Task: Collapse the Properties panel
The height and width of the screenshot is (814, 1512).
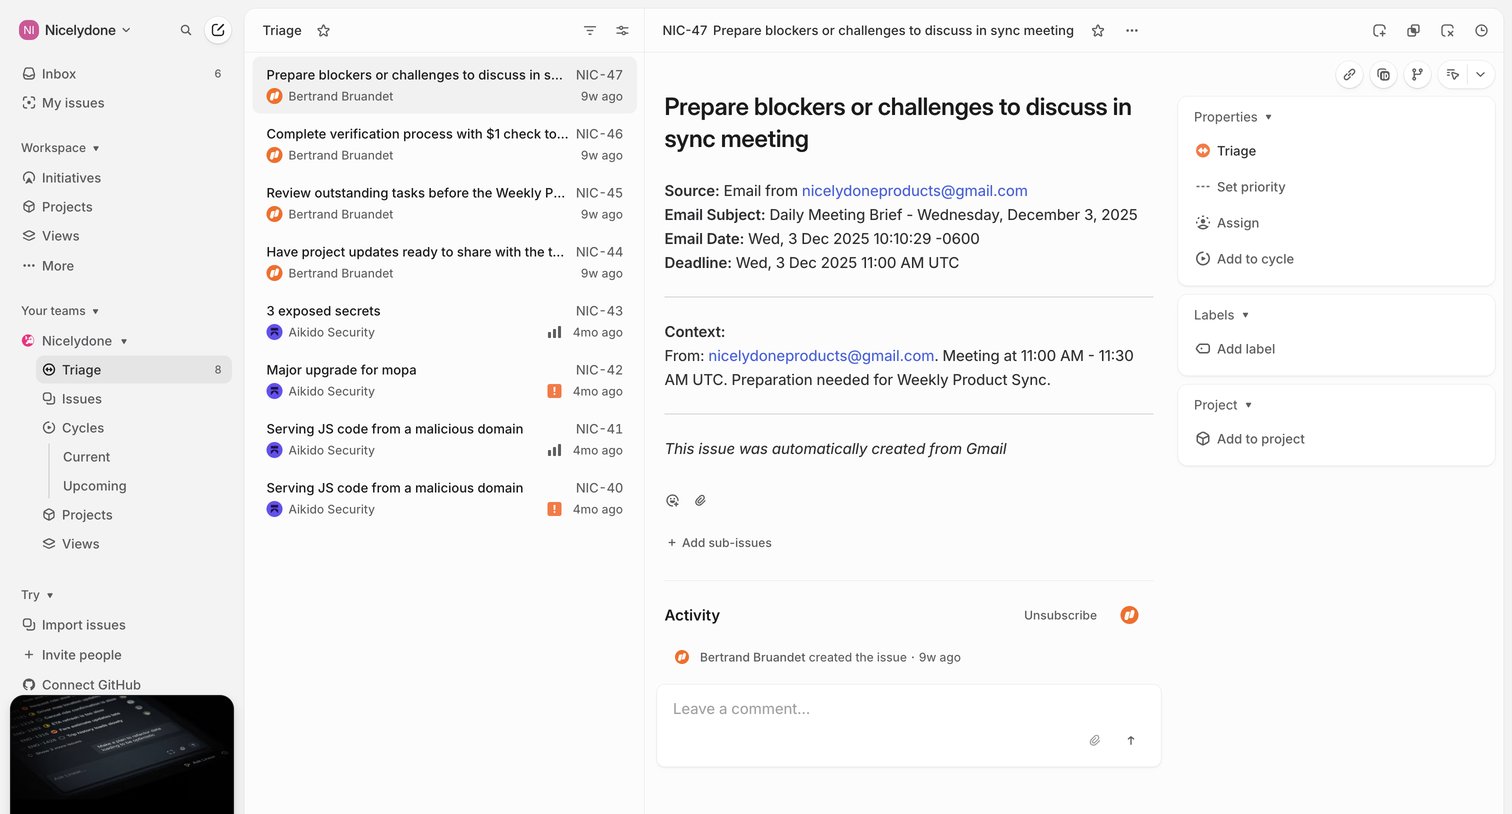Action: coord(1233,117)
